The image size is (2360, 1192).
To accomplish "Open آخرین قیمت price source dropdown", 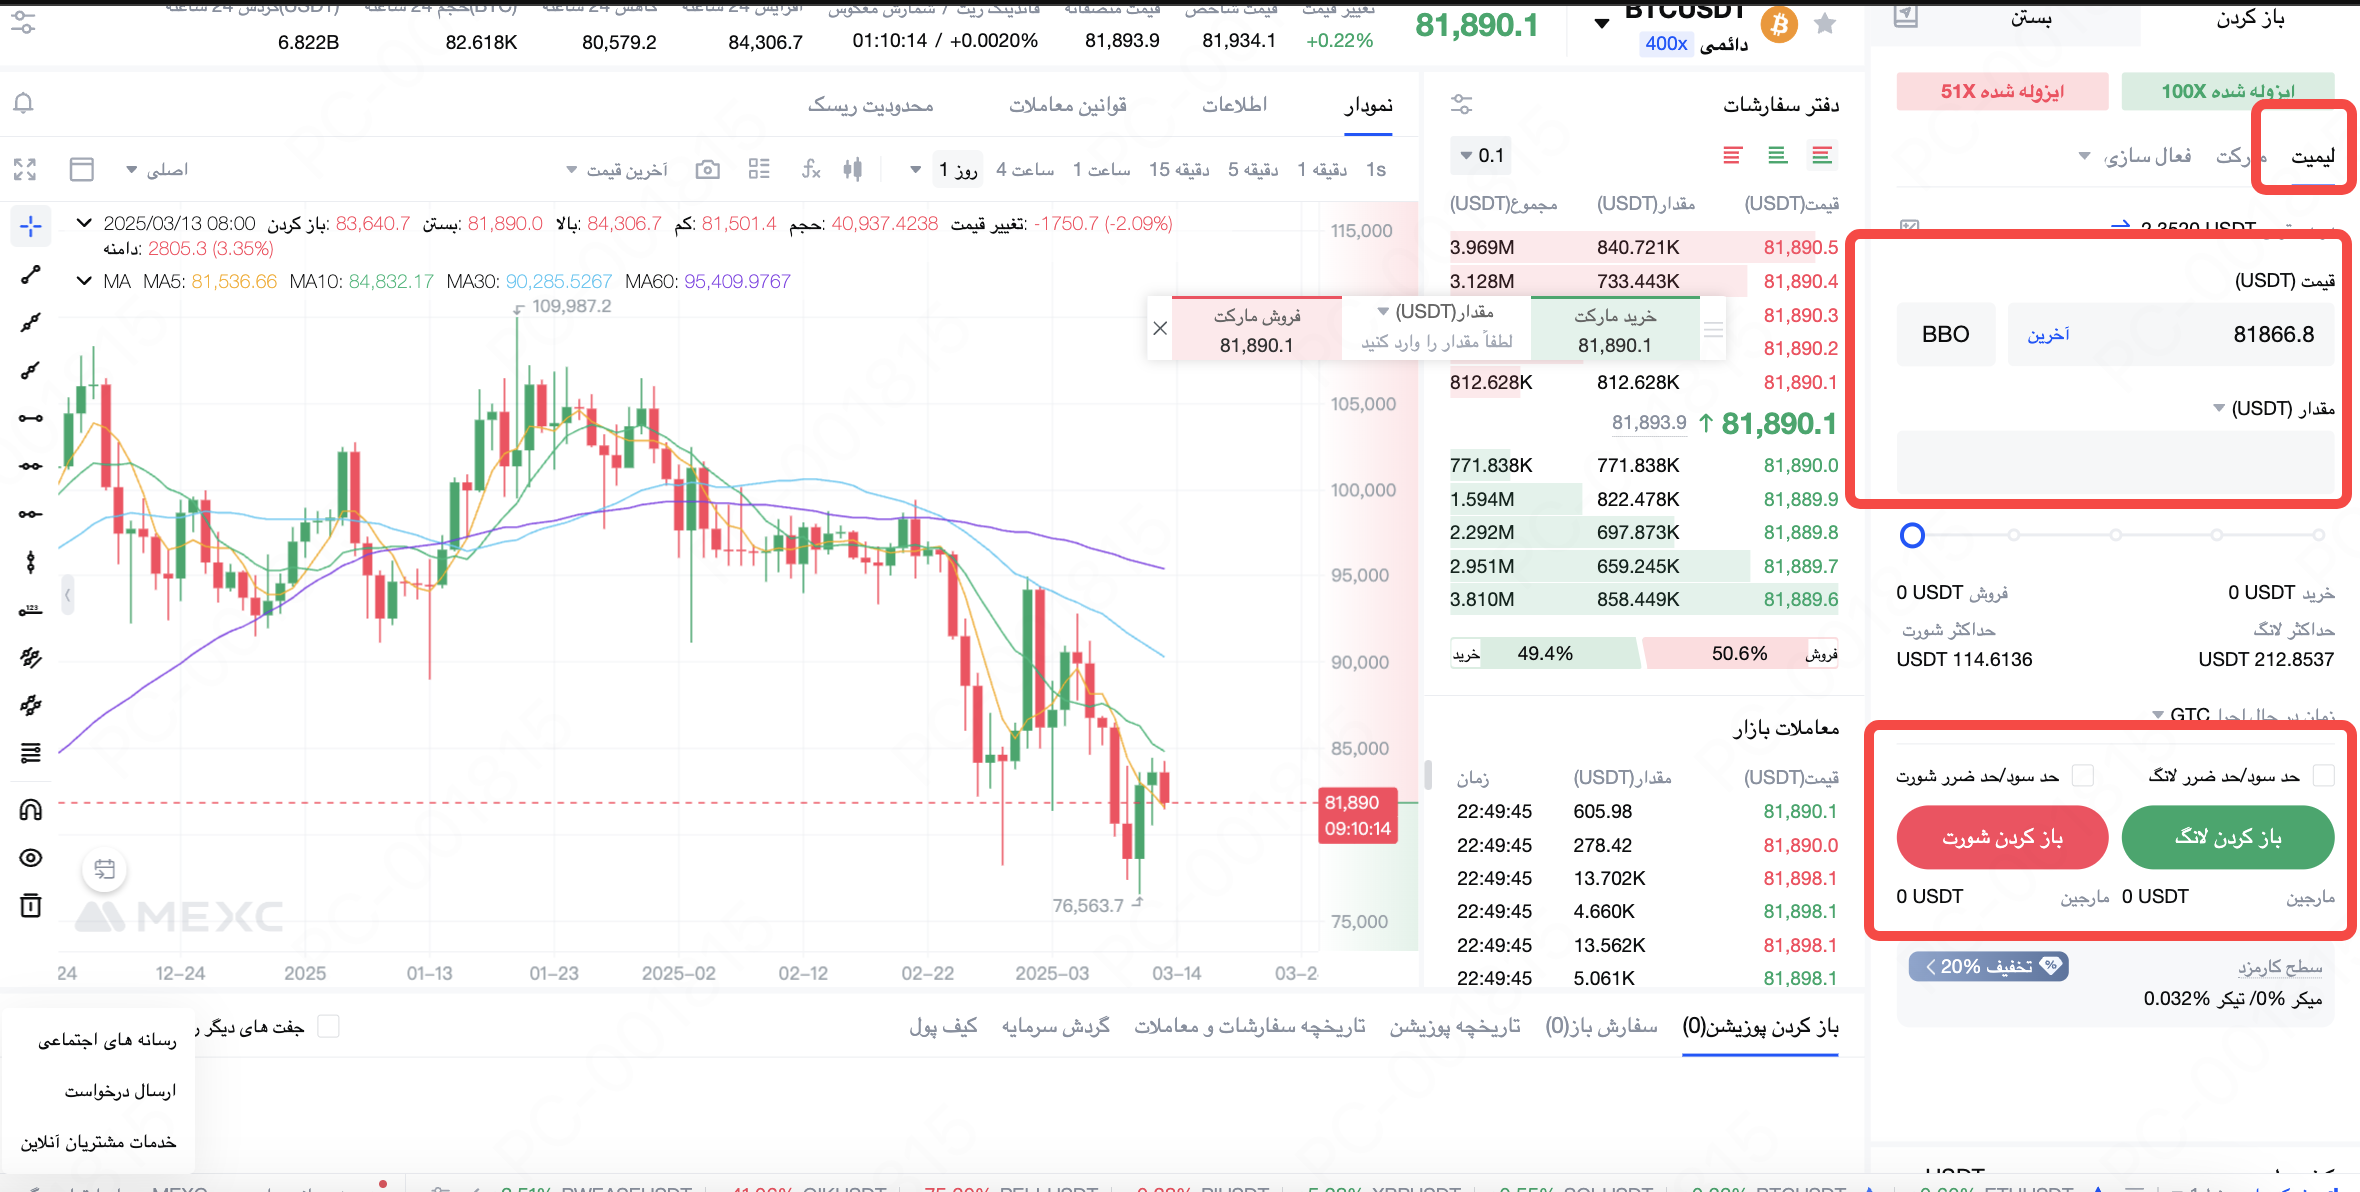I will [x=617, y=170].
